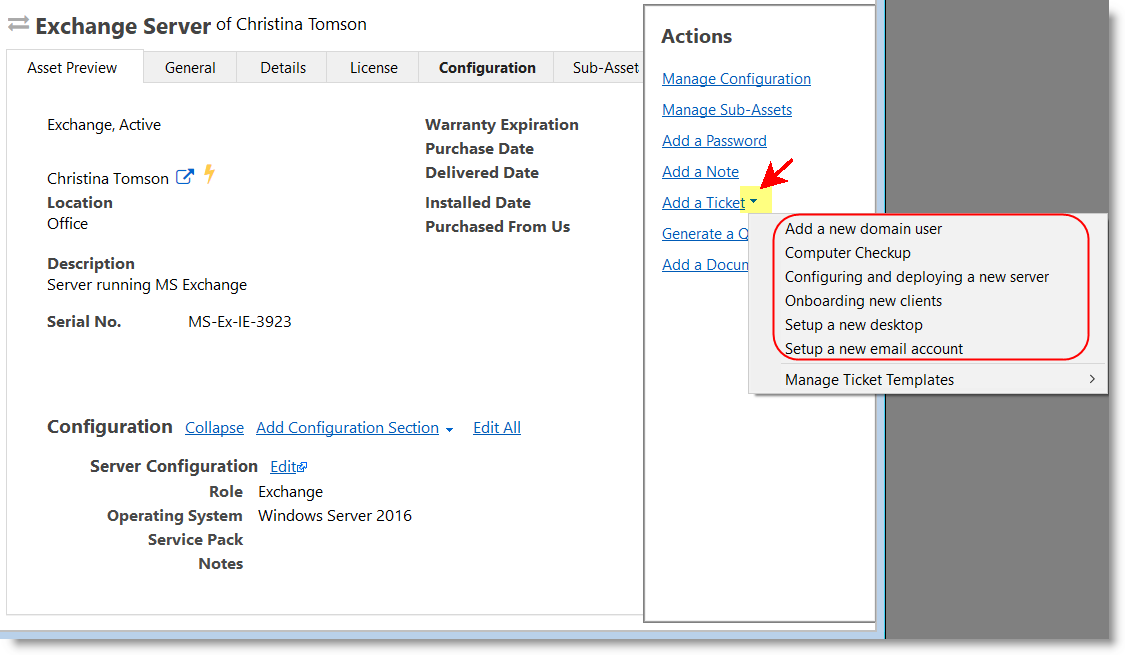Viewport: 1125px width, 655px height.
Task: Click the lightning bolt icon beside Christina Tomson
Action: tap(209, 174)
